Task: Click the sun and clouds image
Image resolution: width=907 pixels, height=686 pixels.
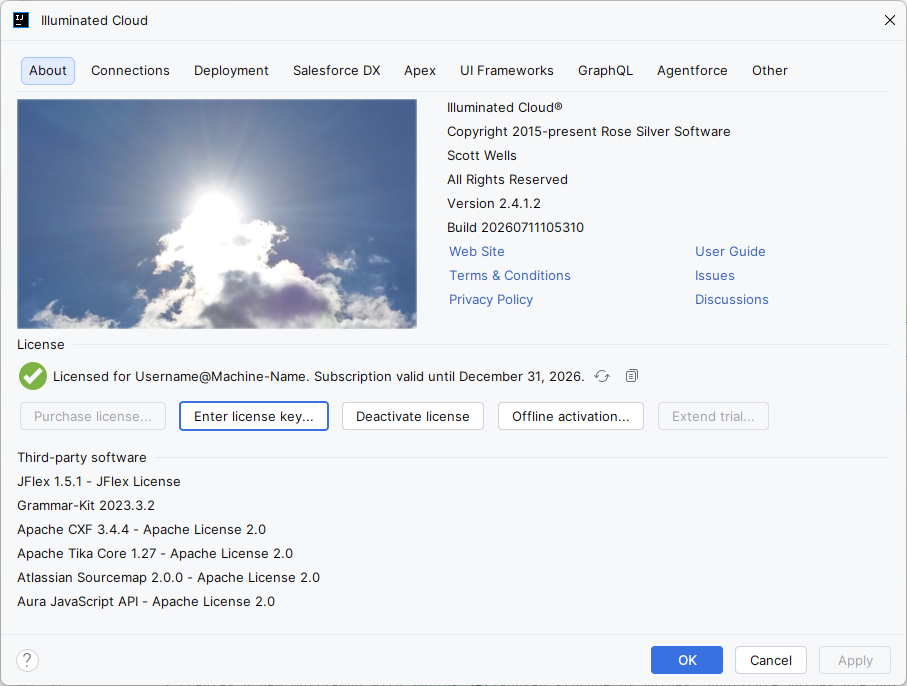Action: (217, 214)
